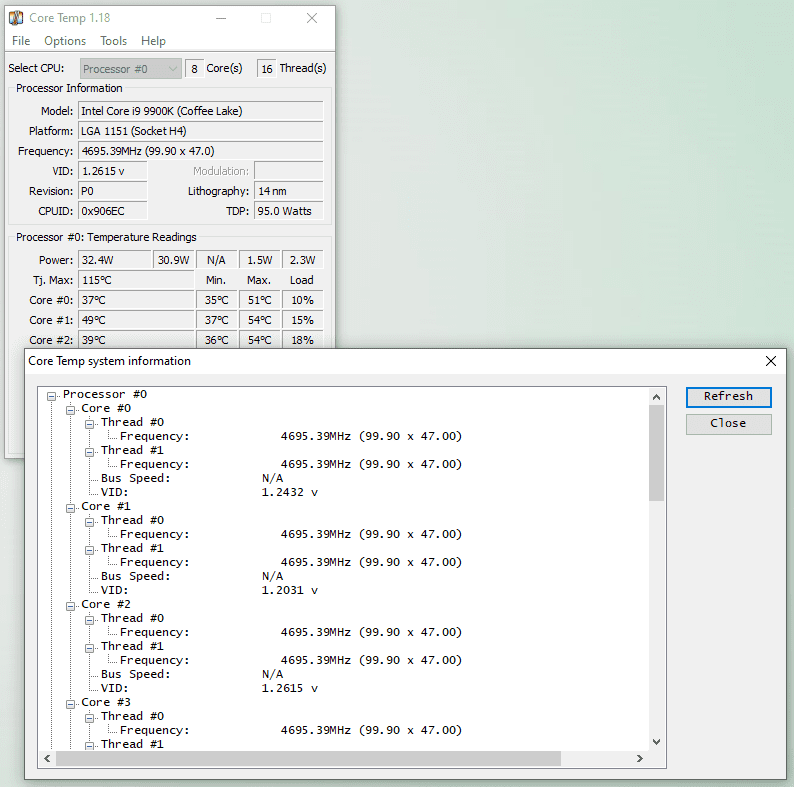794x787 pixels.
Task: Collapse Thread #1 under Core #1
Action: pos(90,550)
